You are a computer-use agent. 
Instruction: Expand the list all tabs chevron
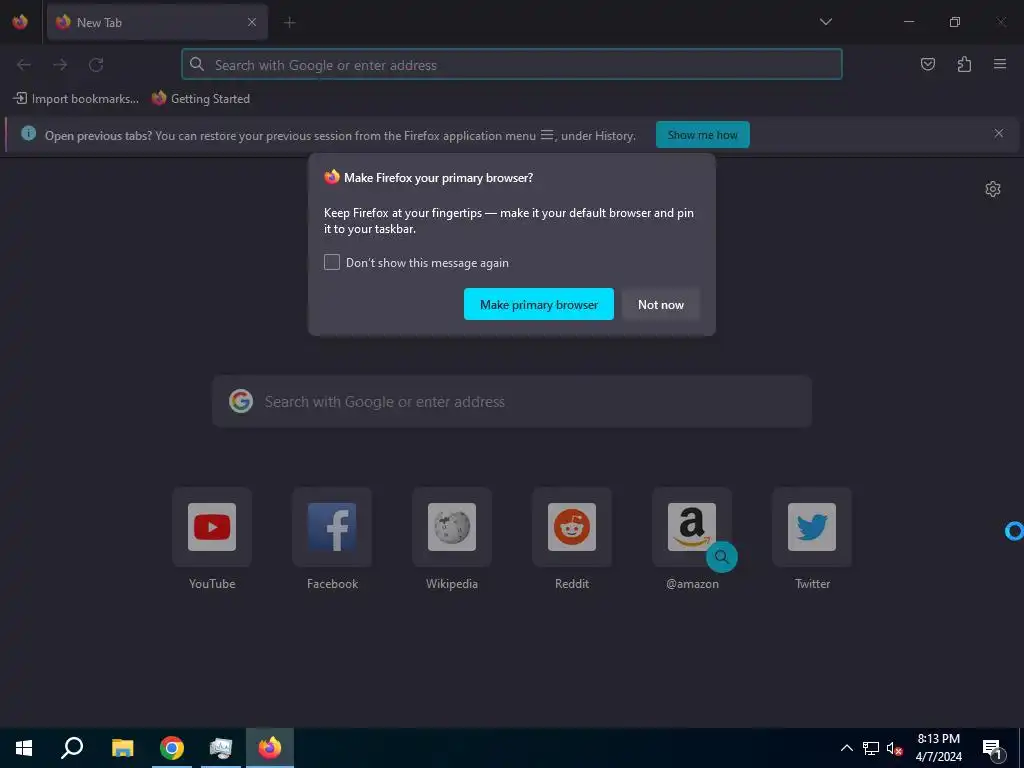click(x=825, y=22)
